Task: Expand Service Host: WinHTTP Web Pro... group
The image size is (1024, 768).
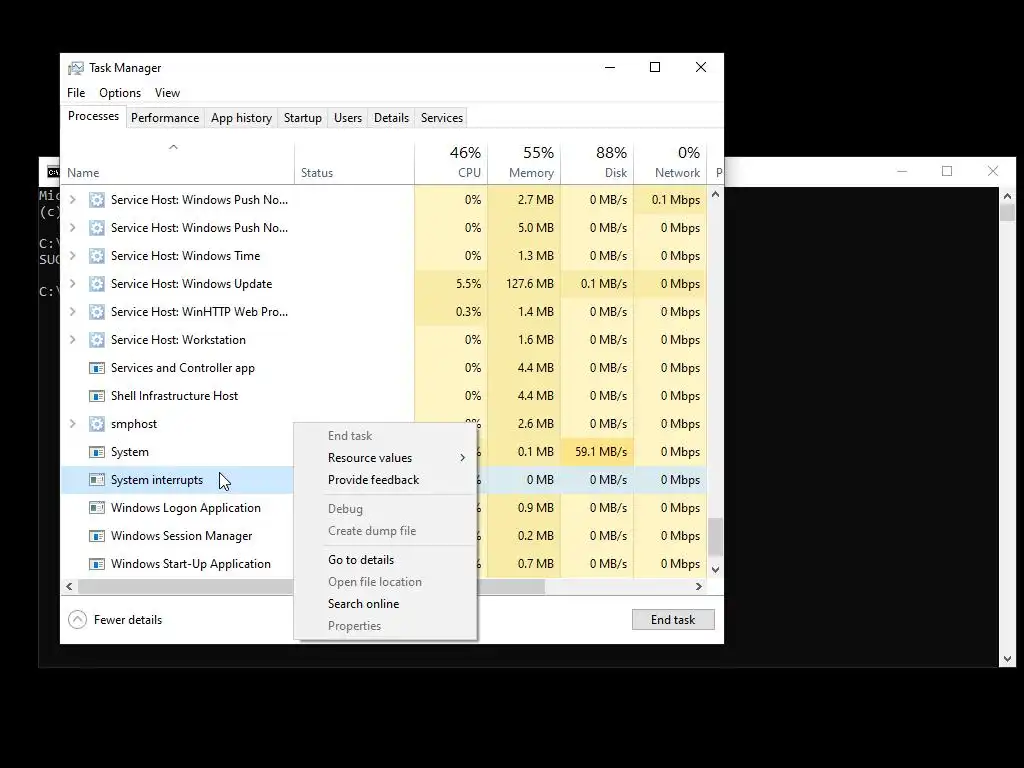Action: click(72, 312)
